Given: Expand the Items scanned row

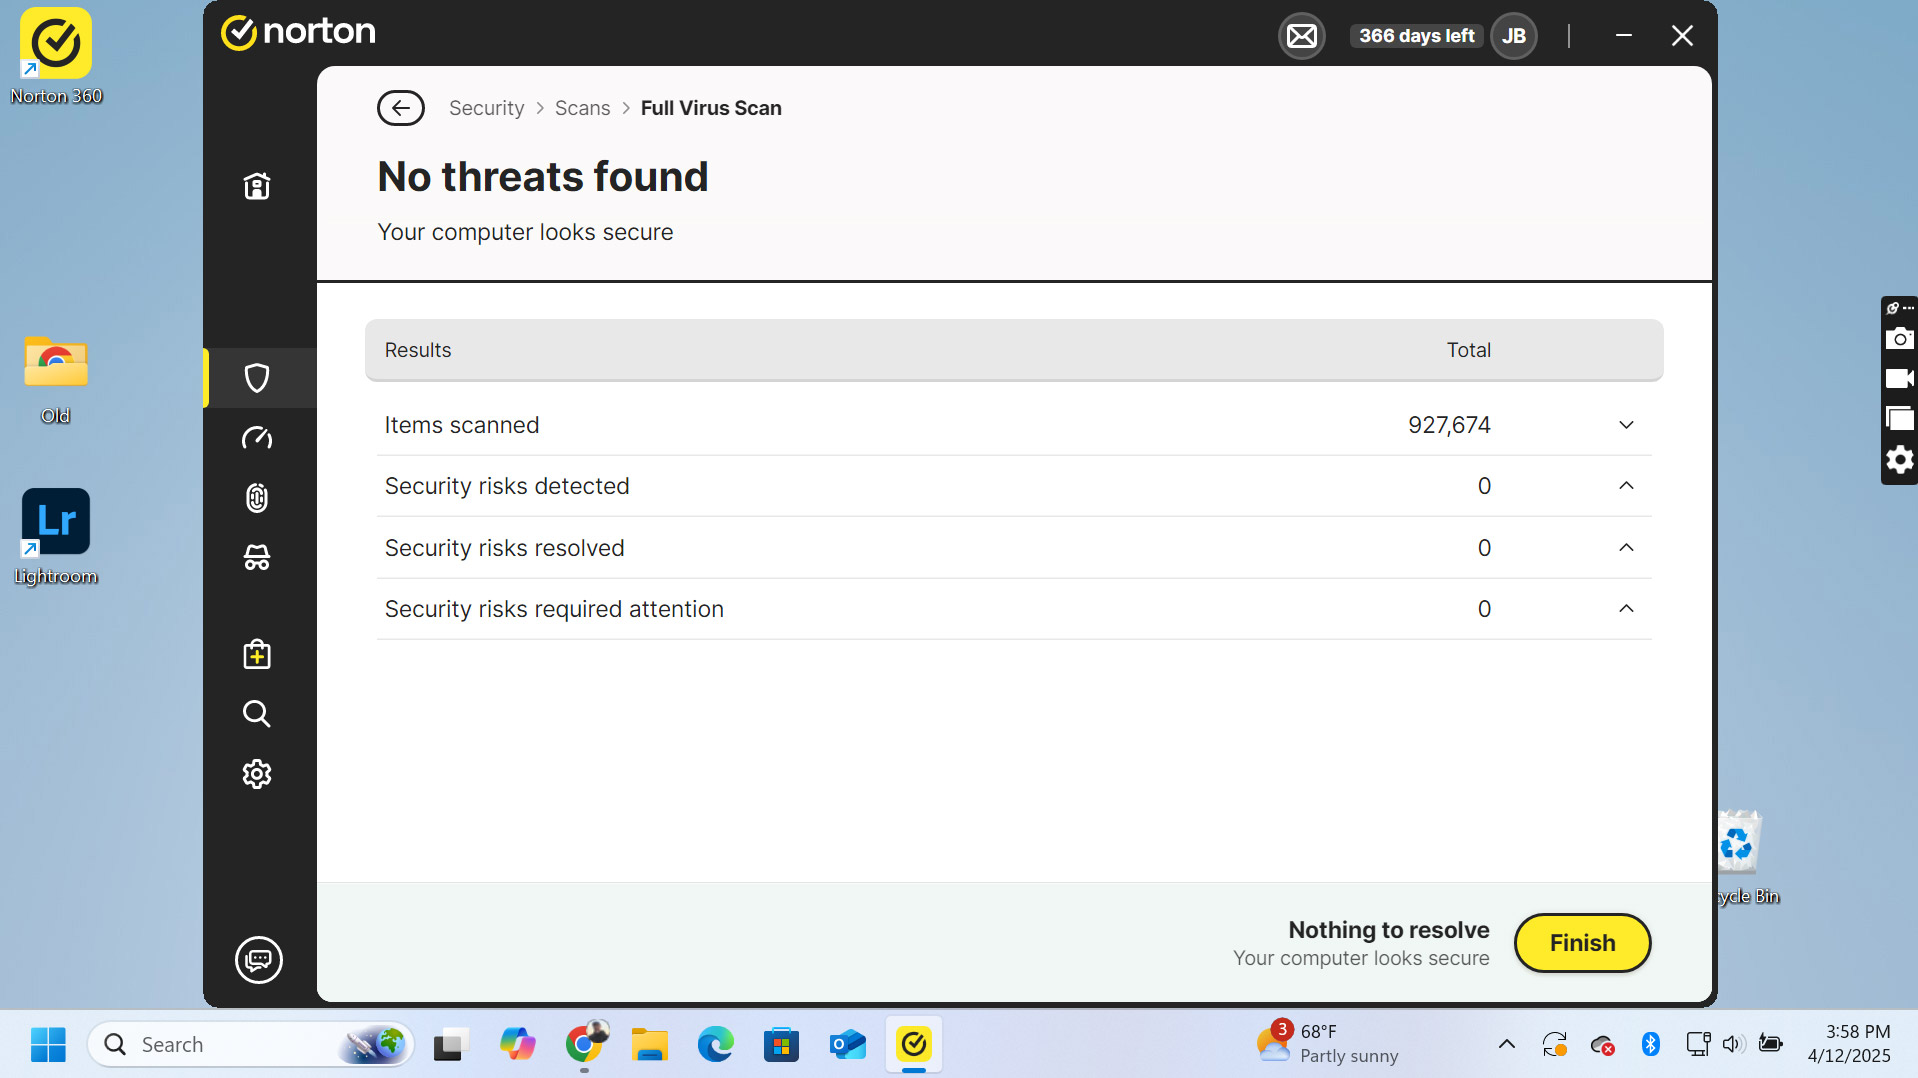Looking at the screenshot, I should (x=1626, y=425).
